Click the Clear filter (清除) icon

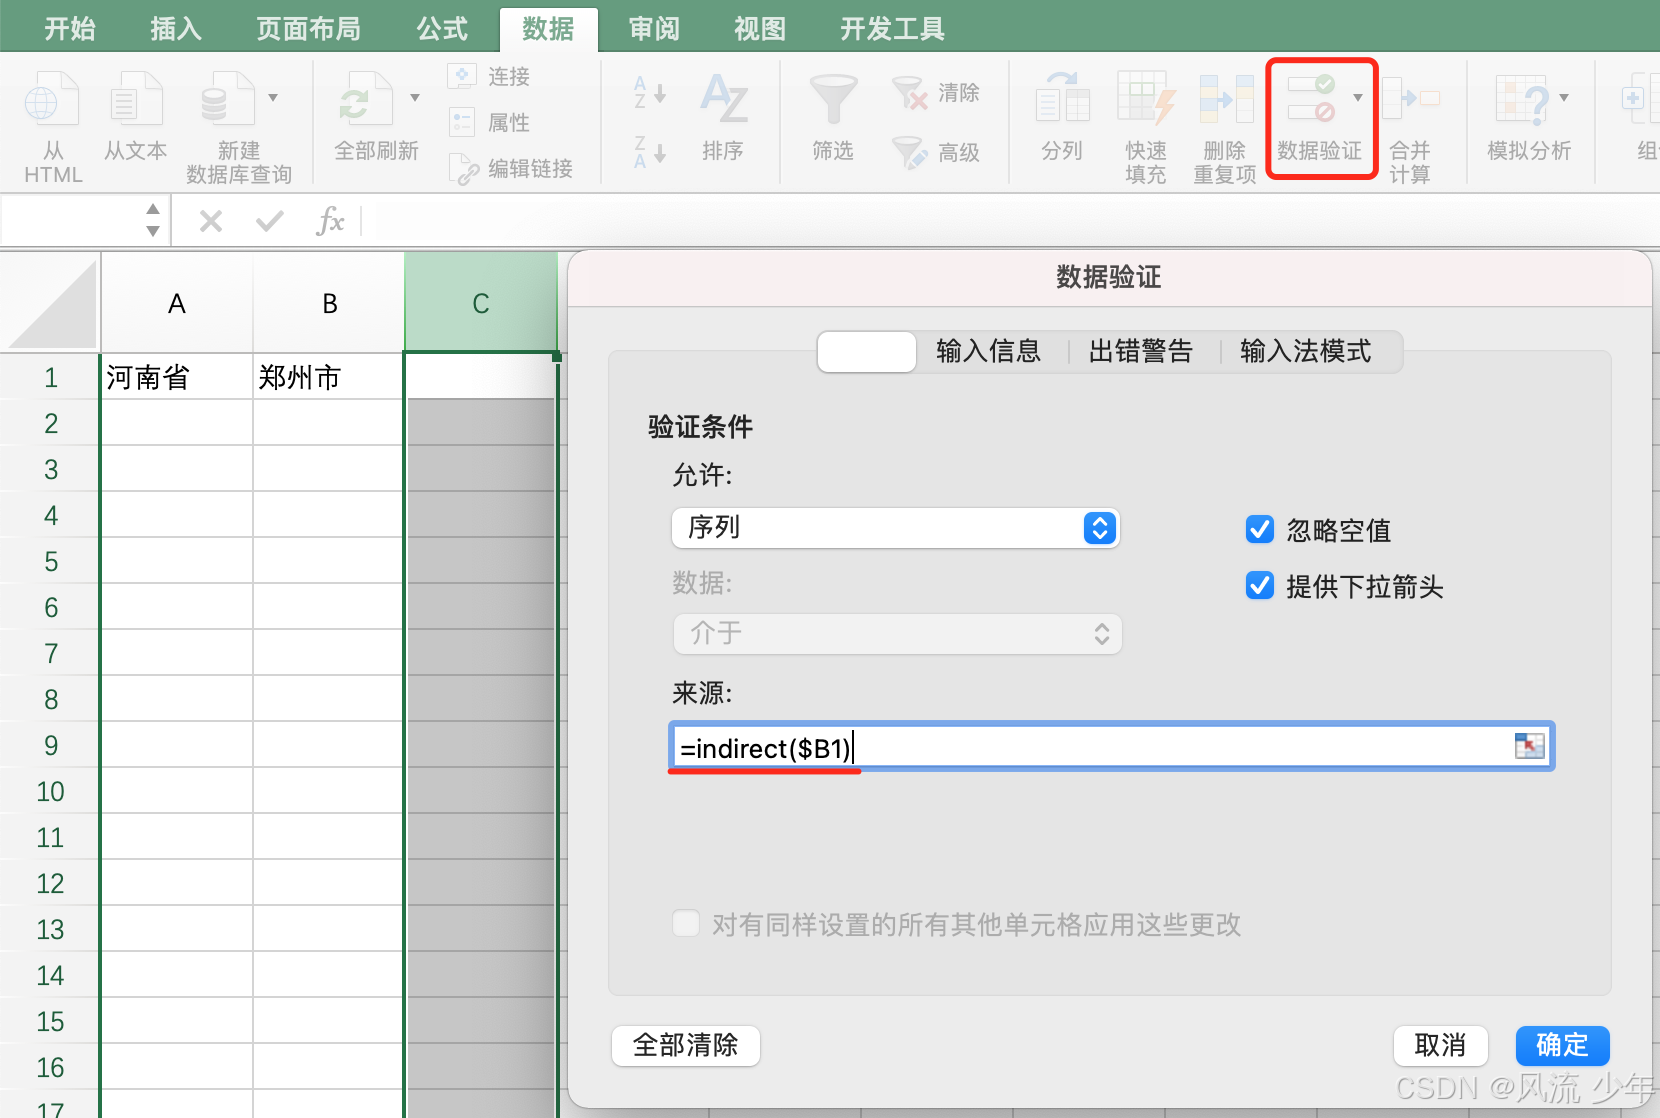pos(910,93)
